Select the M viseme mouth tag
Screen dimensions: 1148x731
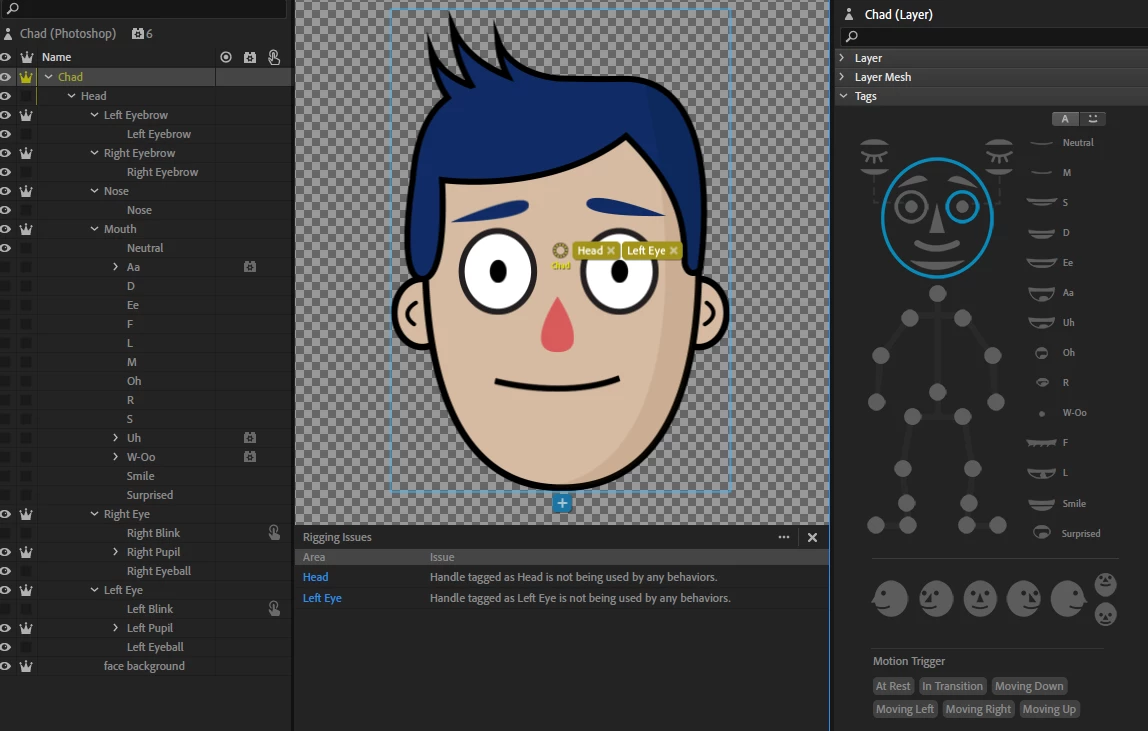pos(1041,173)
